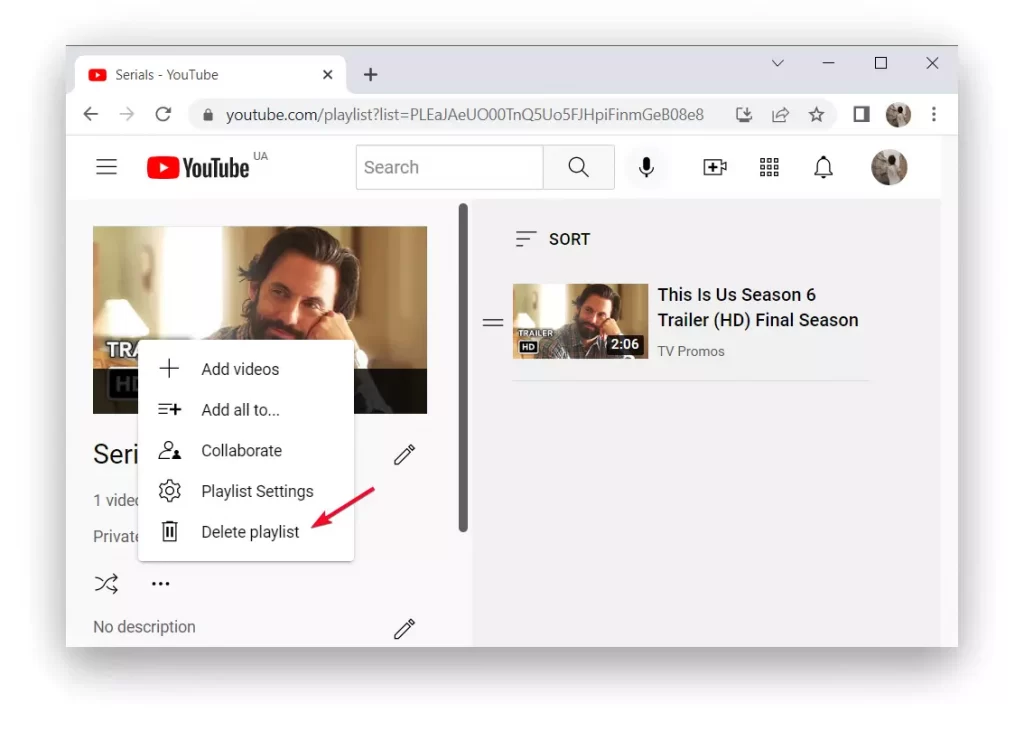
Task: Open Playlist Settings from the menu
Action: point(246,491)
